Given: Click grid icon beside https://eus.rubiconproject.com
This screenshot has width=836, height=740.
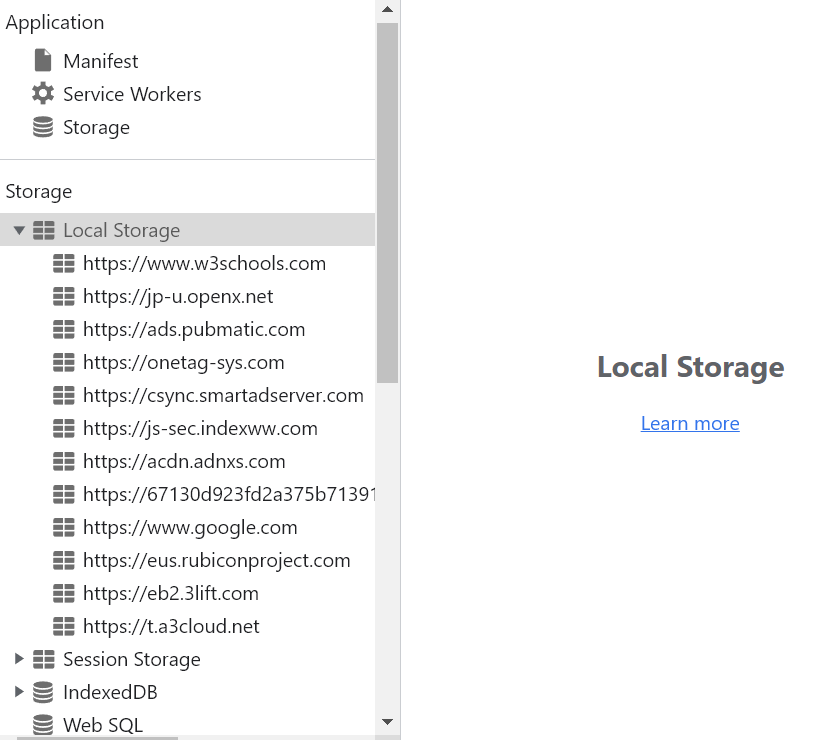Looking at the screenshot, I should 64,560.
